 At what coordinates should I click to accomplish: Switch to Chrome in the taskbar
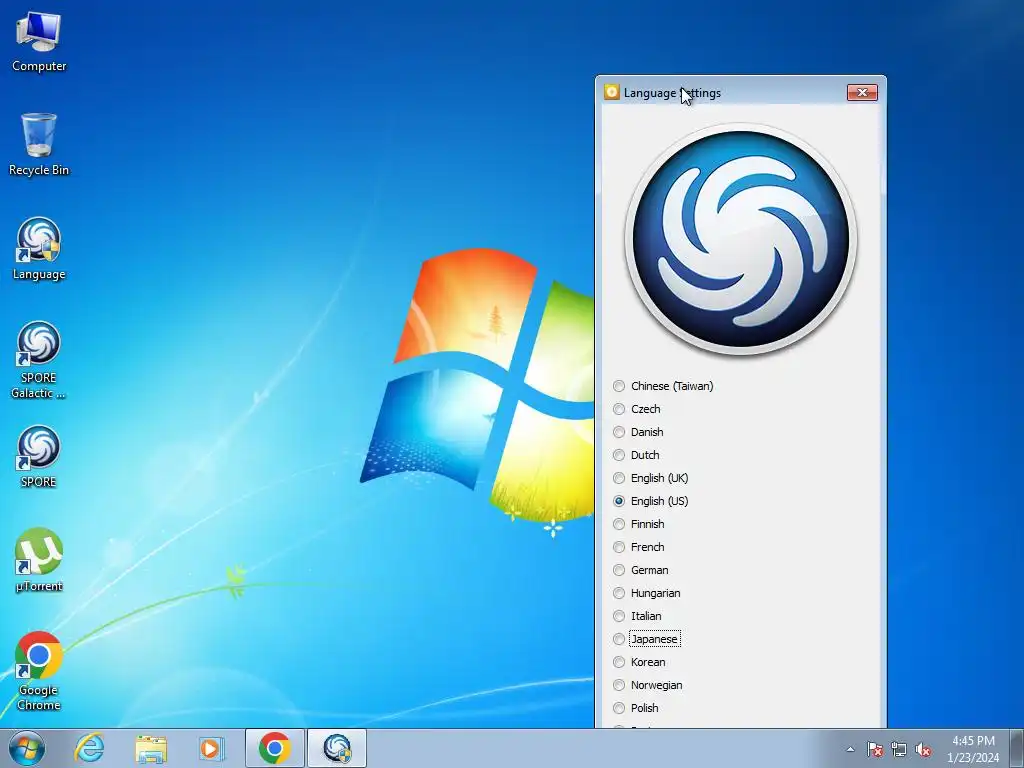point(275,748)
